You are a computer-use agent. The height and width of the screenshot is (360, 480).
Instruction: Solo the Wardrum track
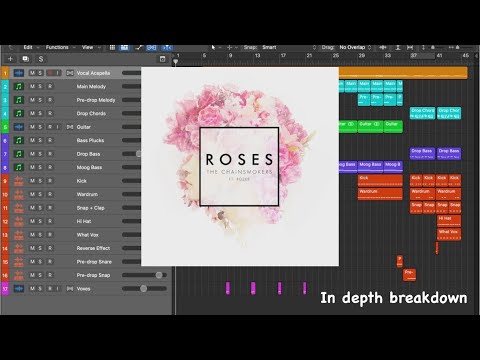[40, 194]
